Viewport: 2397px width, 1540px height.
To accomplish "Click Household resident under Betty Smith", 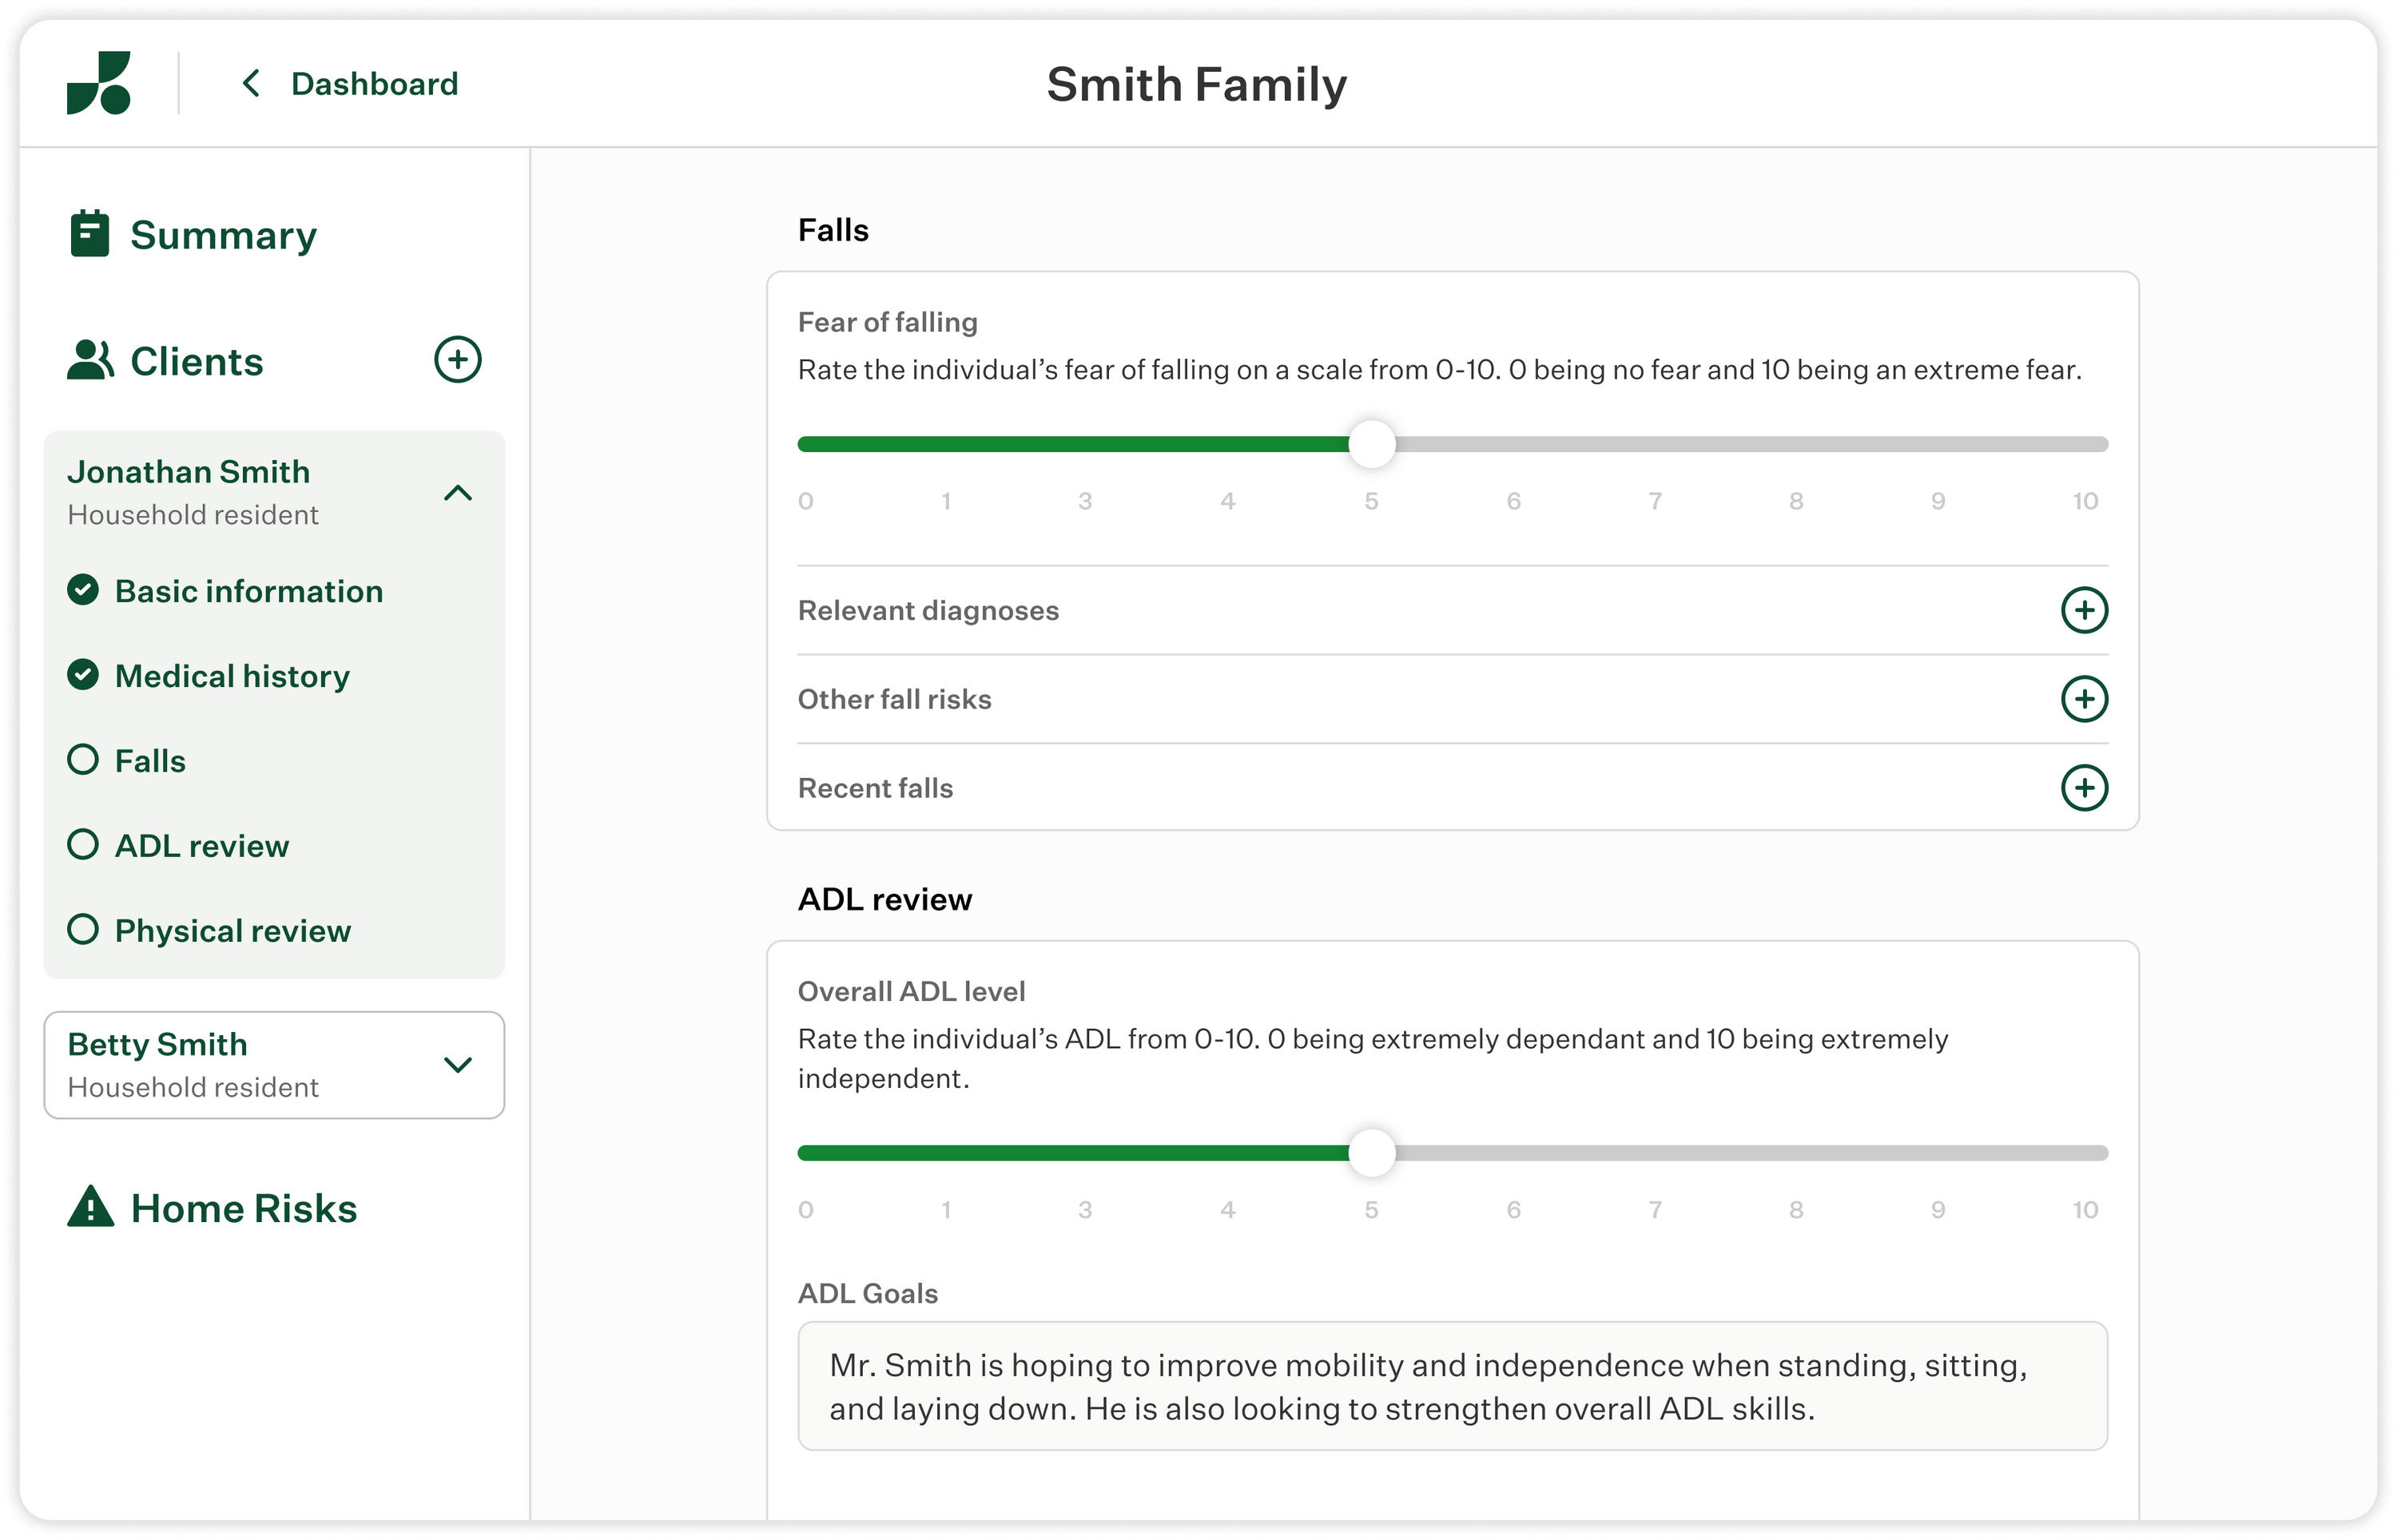I will coord(193,1087).
